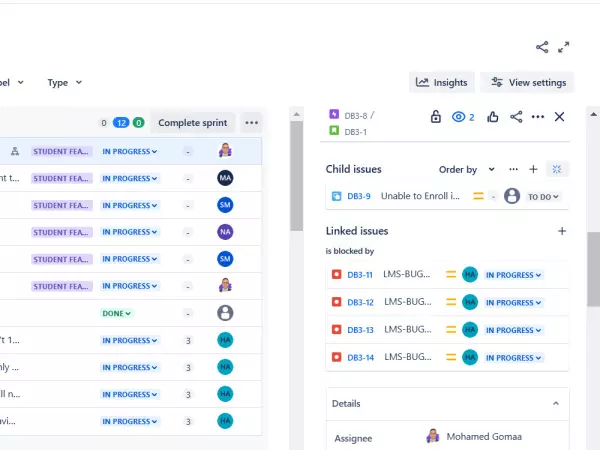
Task: Click bug type icon of DB3-12
Action: 336,302
